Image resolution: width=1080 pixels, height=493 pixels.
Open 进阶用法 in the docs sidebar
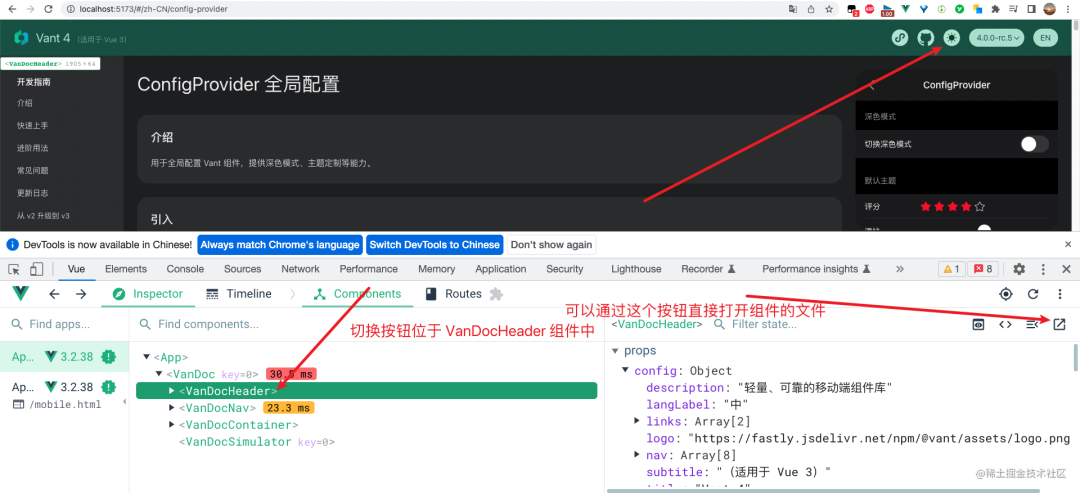click(x=32, y=148)
